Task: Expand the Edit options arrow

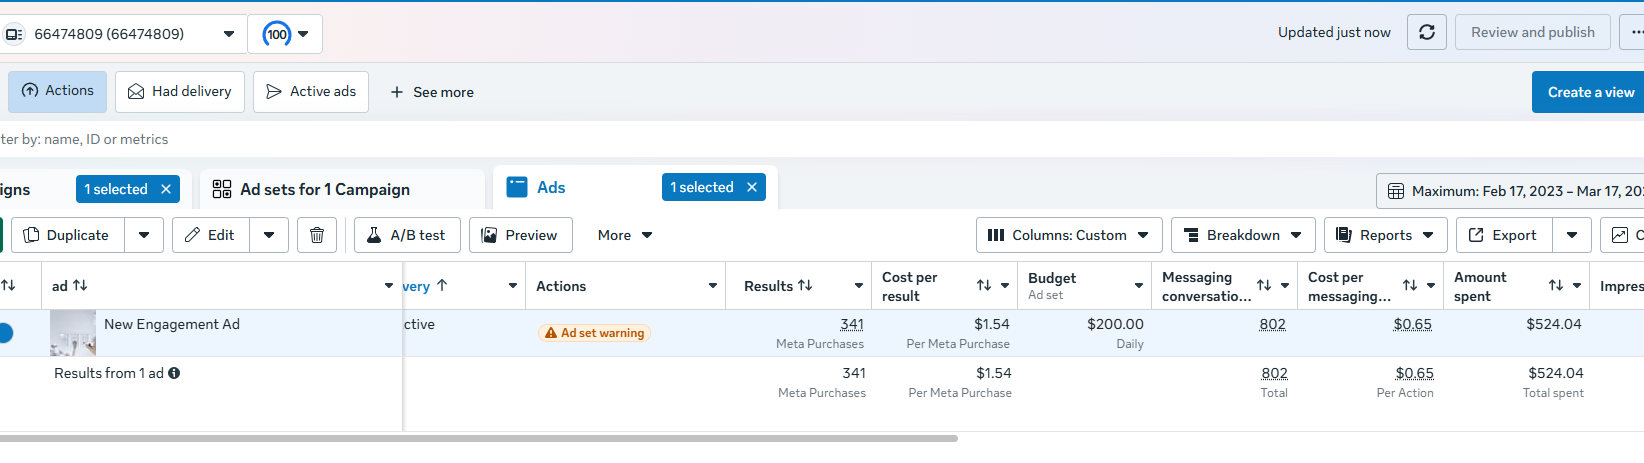Action: 269,235
